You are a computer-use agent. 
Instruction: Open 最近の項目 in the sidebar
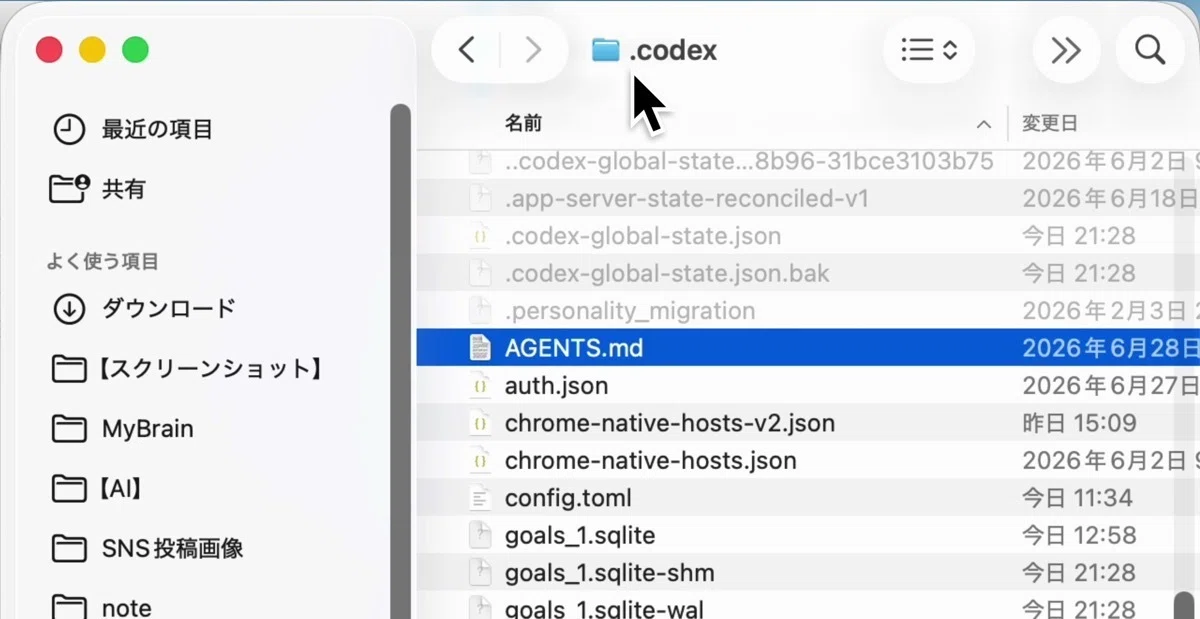[157, 129]
